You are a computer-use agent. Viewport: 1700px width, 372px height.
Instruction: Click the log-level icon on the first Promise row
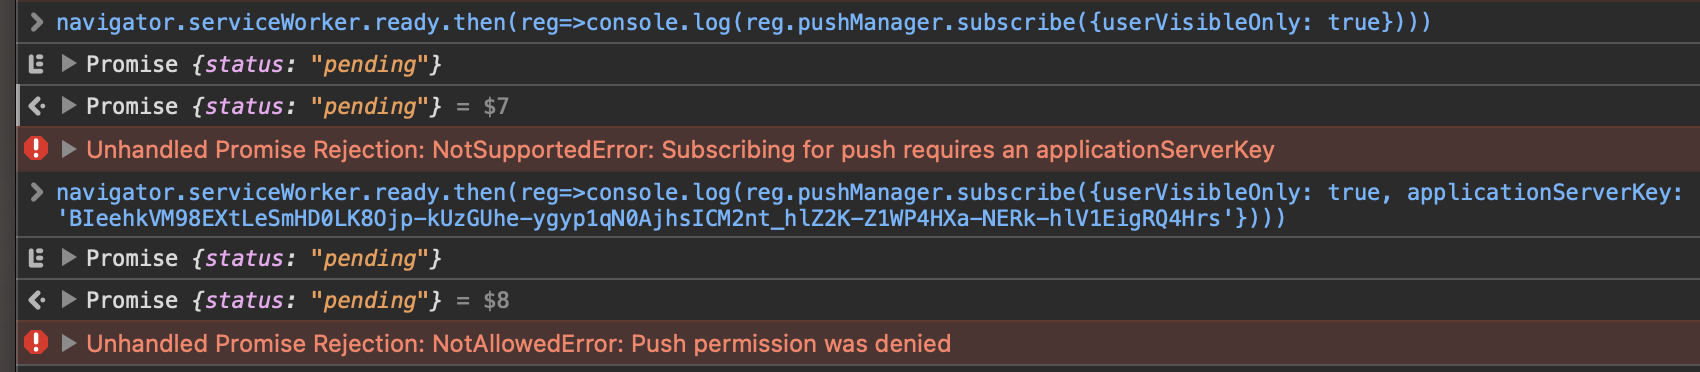tap(36, 64)
